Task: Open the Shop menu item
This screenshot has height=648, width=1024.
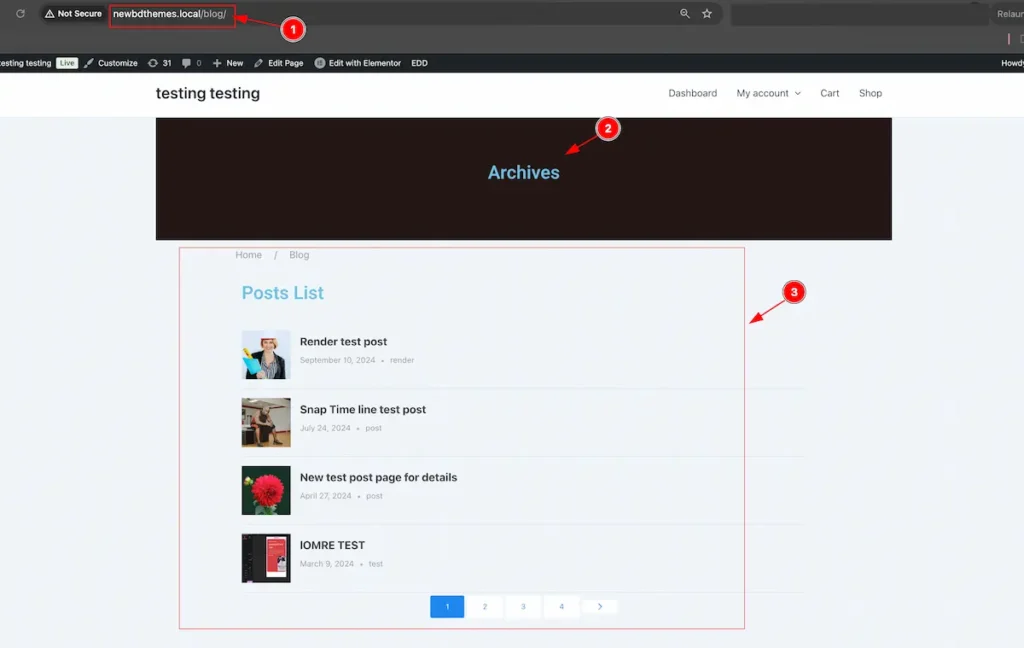Action: pyautogui.click(x=870, y=93)
